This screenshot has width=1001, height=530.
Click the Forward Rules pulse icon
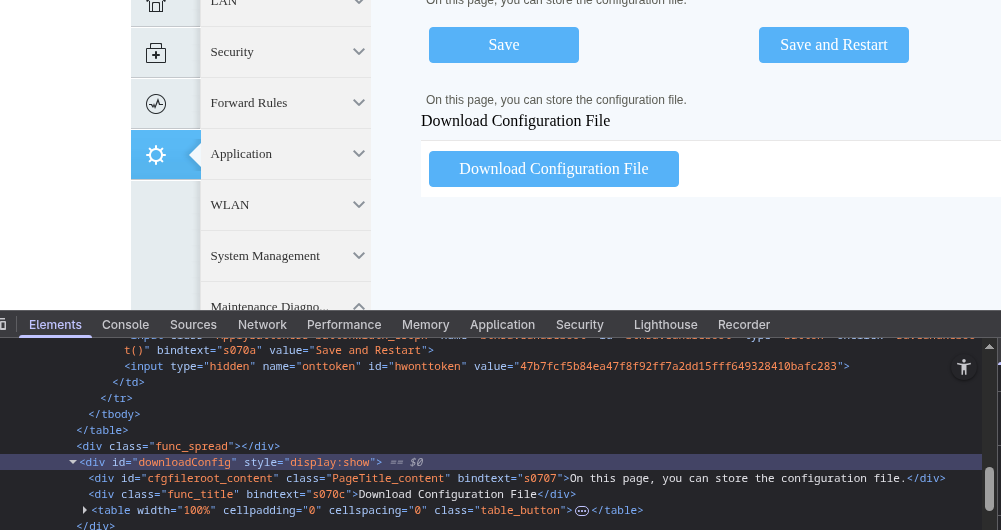[x=156, y=104]
